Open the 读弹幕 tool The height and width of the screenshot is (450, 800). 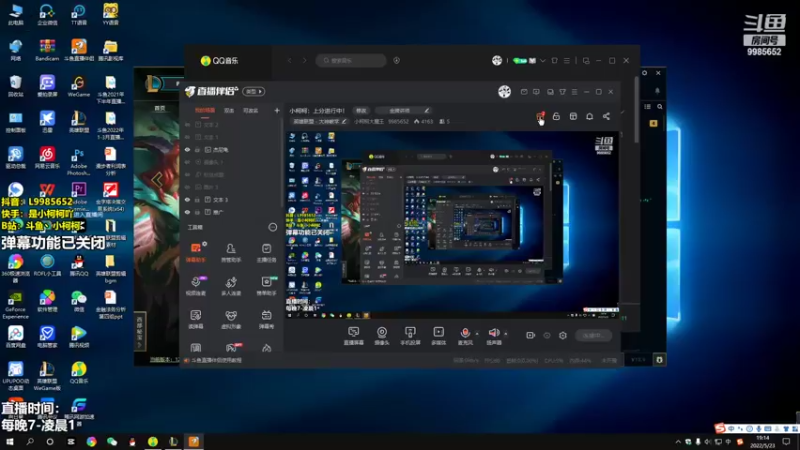[x=195, y=319]
